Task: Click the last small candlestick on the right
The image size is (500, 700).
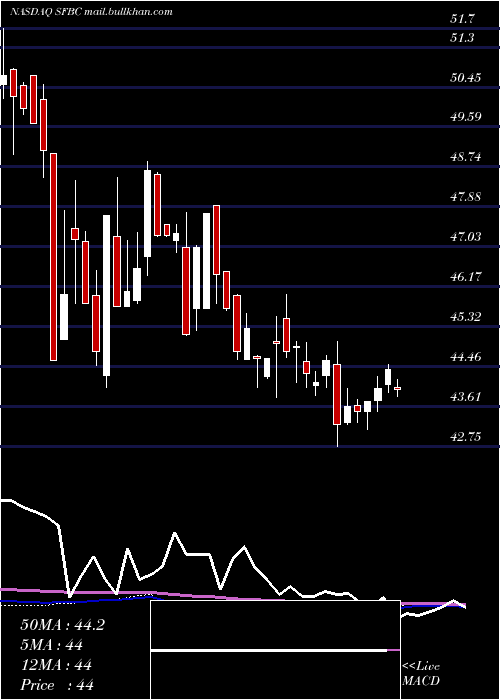Action: point(397,388)
